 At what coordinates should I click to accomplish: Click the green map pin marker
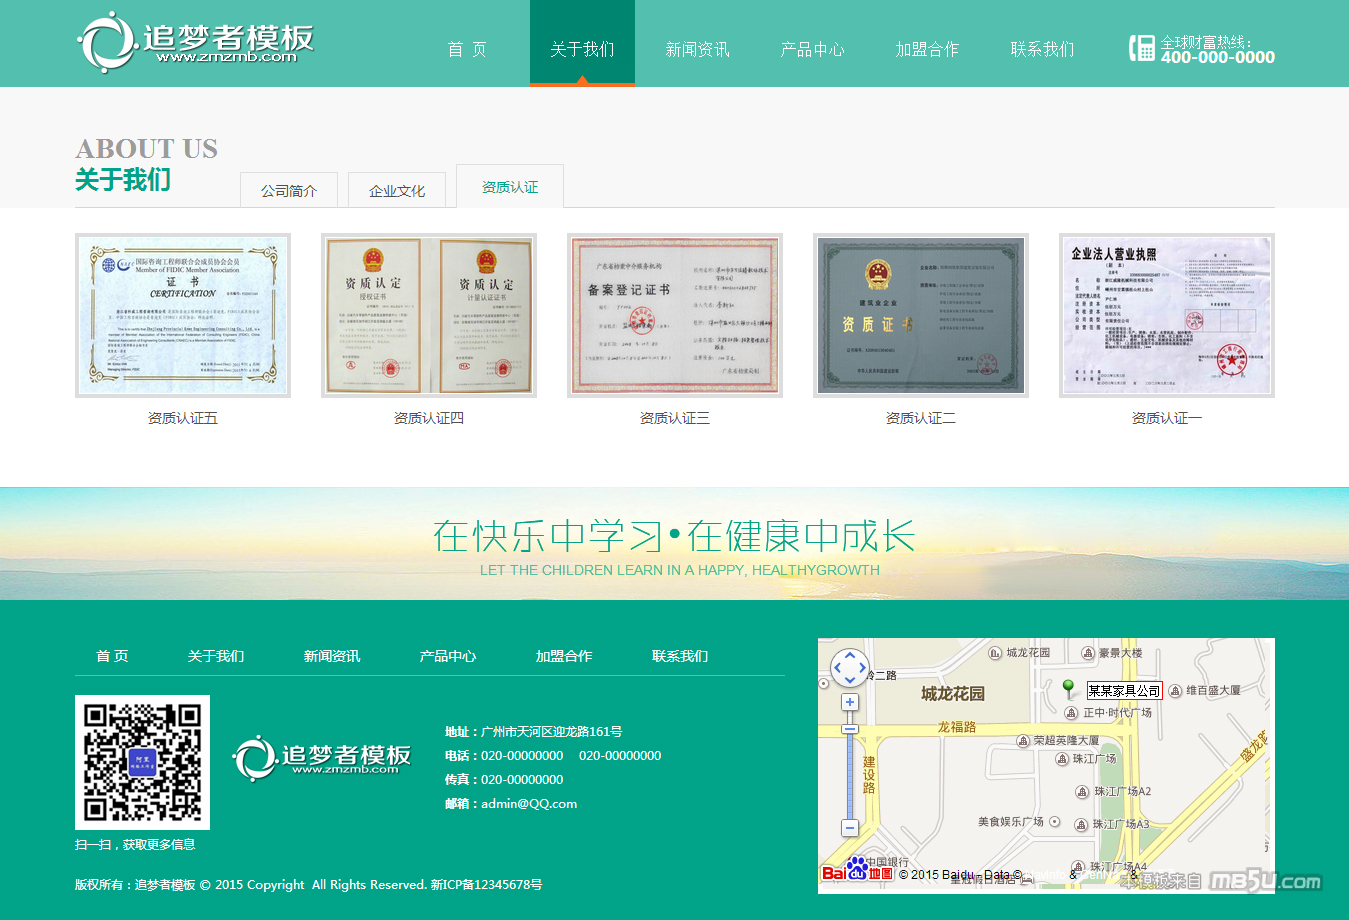[x=1068, y=688]
